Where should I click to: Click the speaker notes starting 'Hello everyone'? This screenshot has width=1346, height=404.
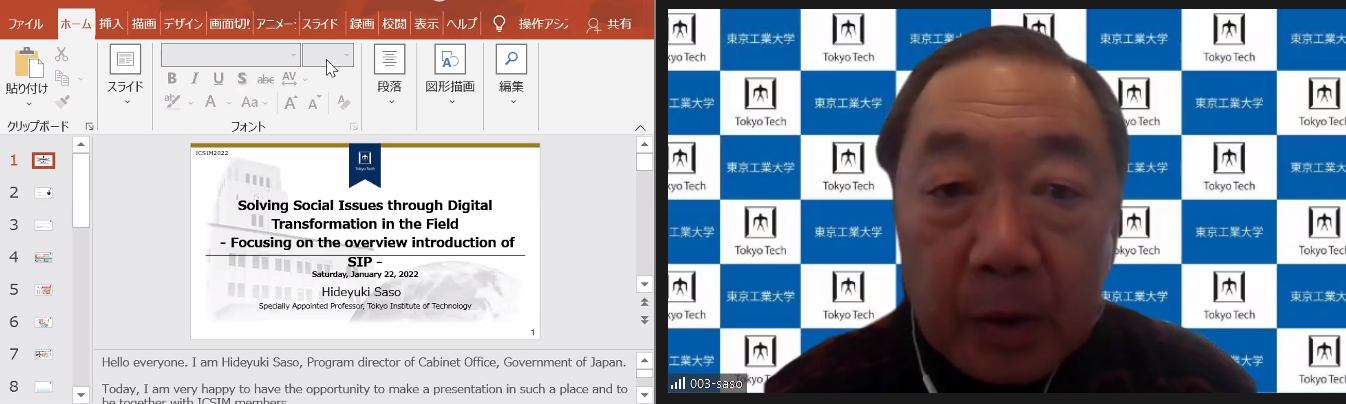point(364,362)
